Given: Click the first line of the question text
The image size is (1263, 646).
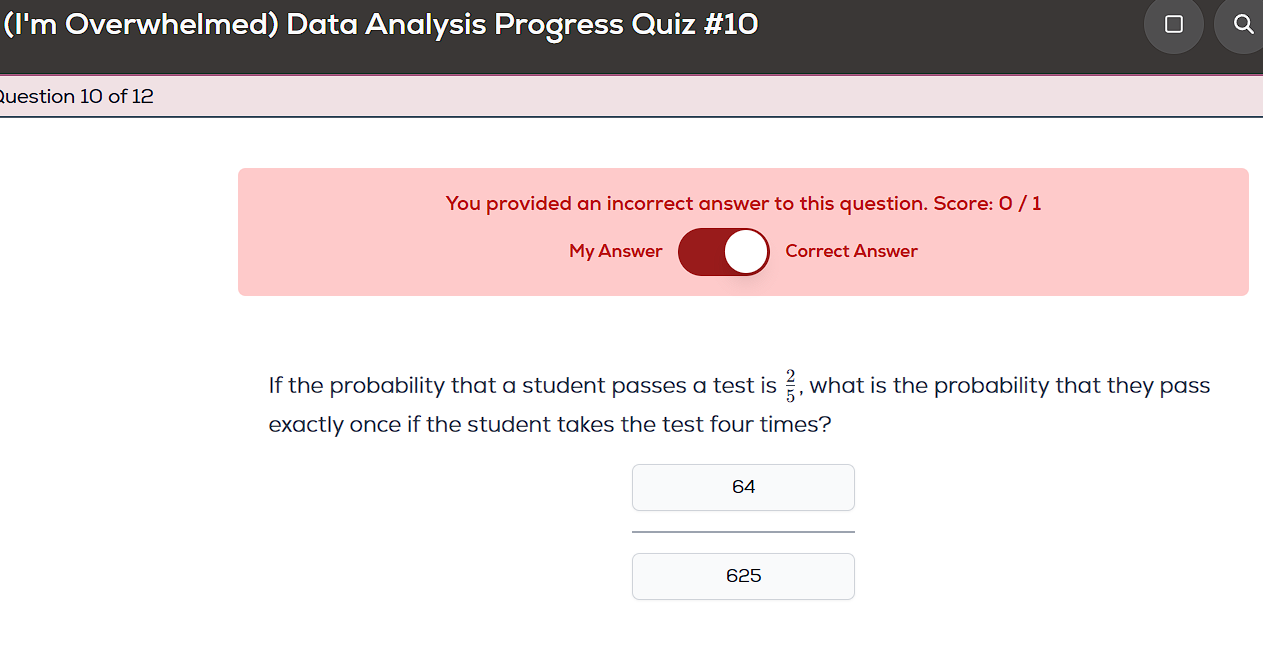Looking at the screenshot, I should [520, 386].
